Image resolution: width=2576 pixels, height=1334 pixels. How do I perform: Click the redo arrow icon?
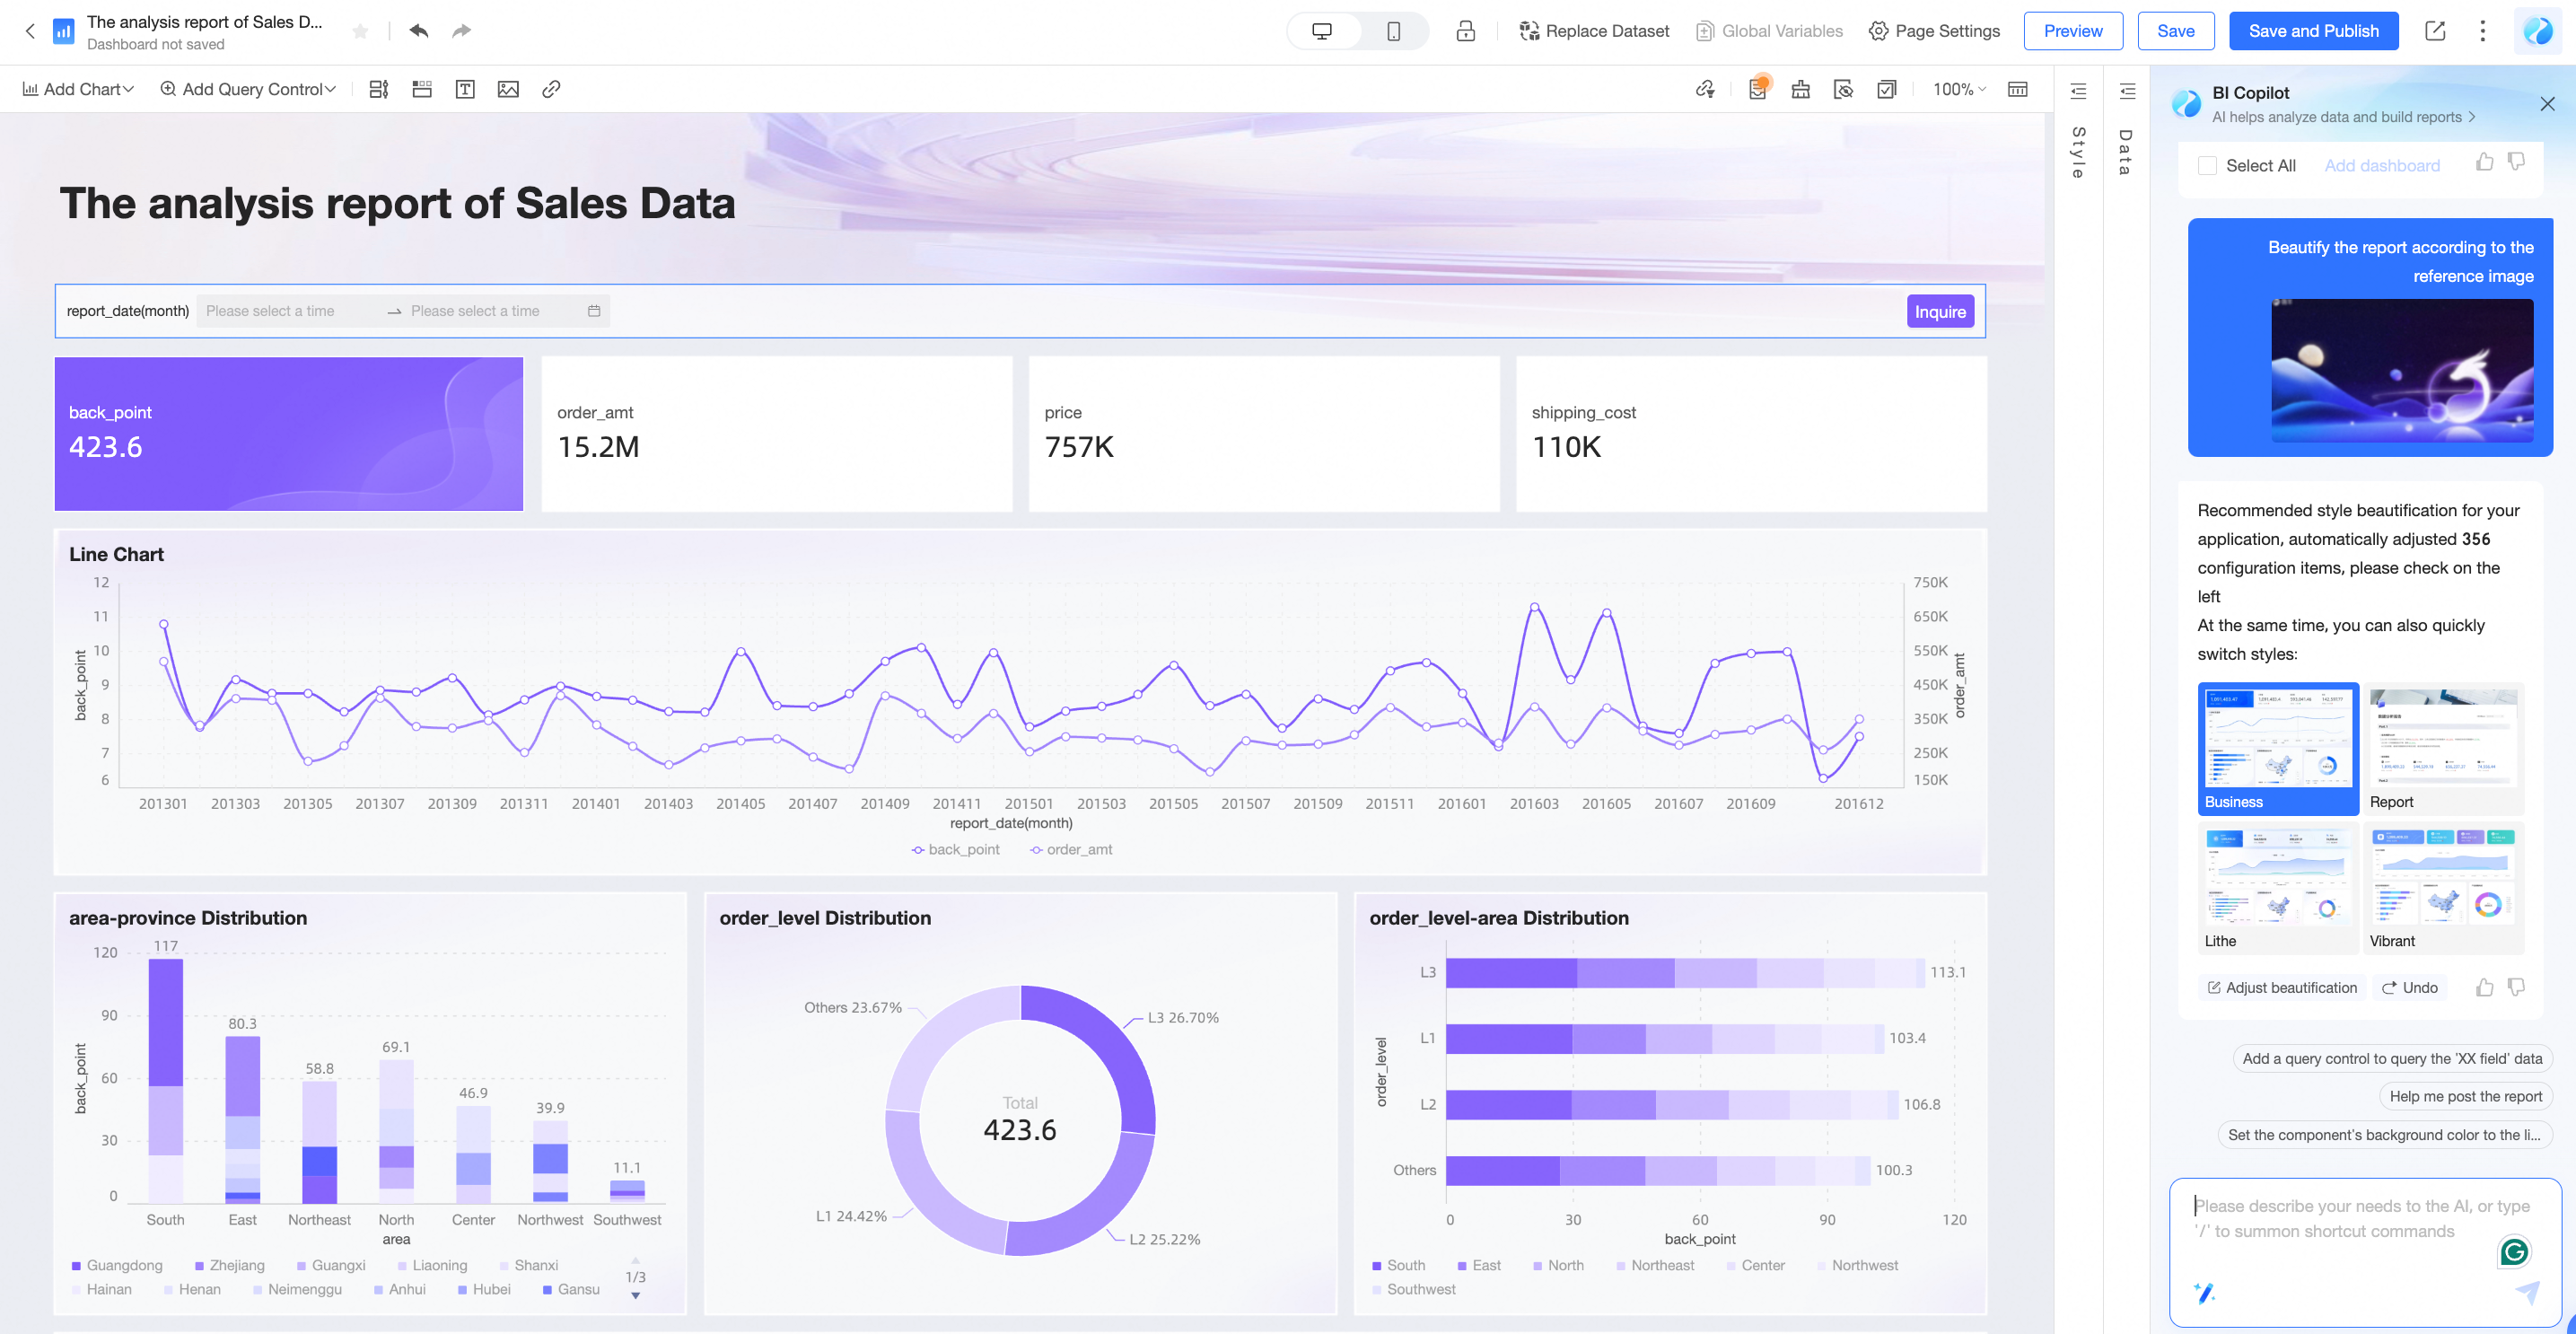pos(461,31)
